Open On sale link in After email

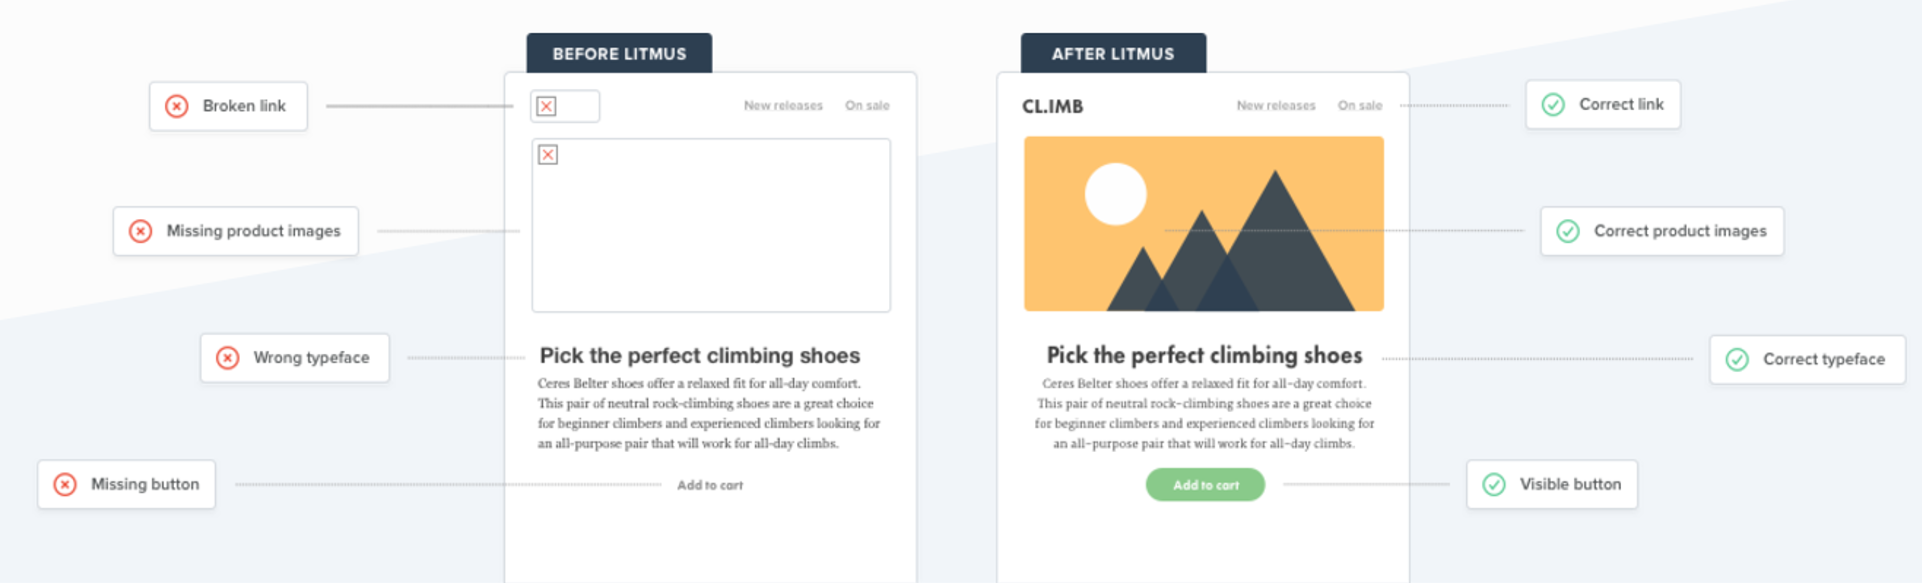click(1360, 106)
